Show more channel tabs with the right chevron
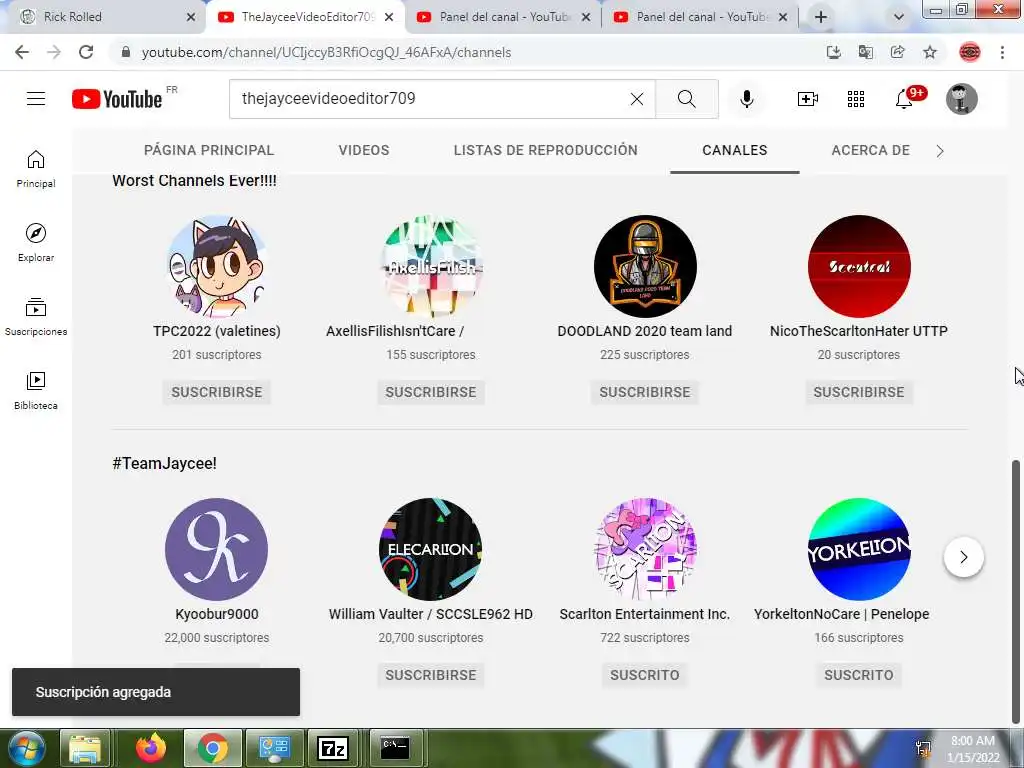 (940, 151)
